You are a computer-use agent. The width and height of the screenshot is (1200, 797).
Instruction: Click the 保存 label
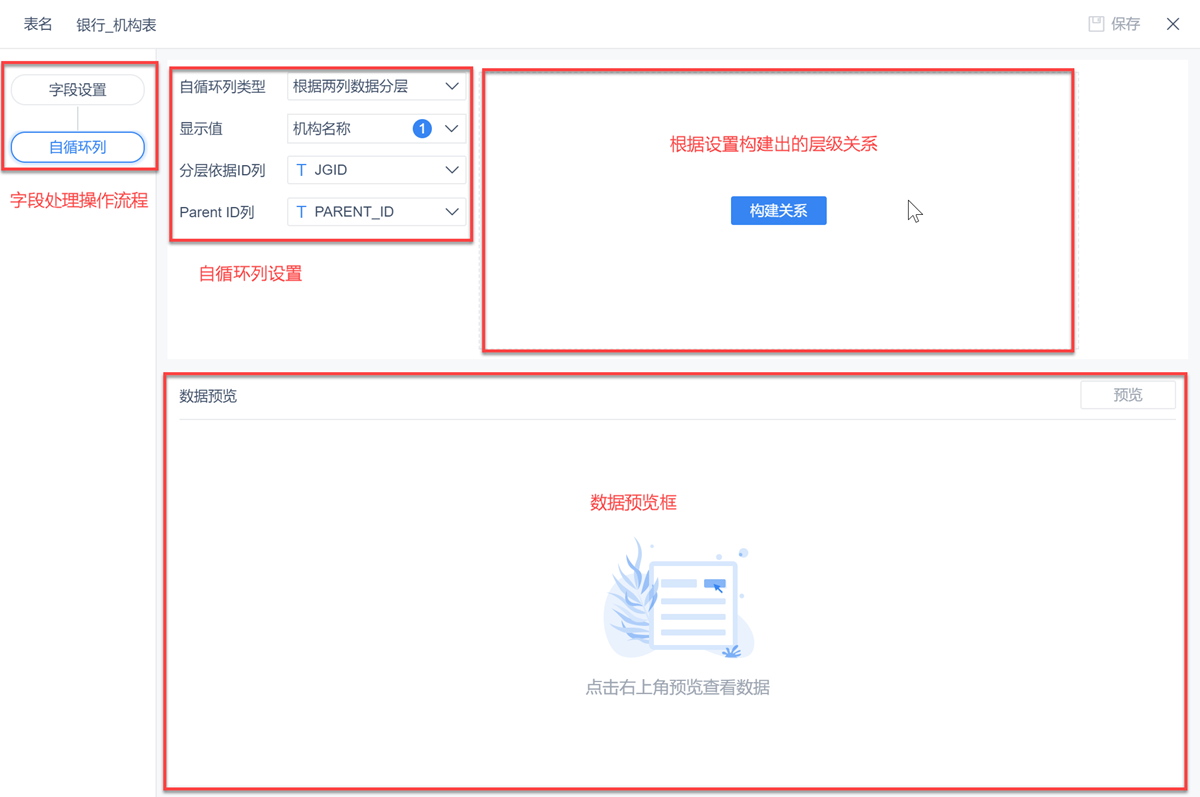(1125, 24)
